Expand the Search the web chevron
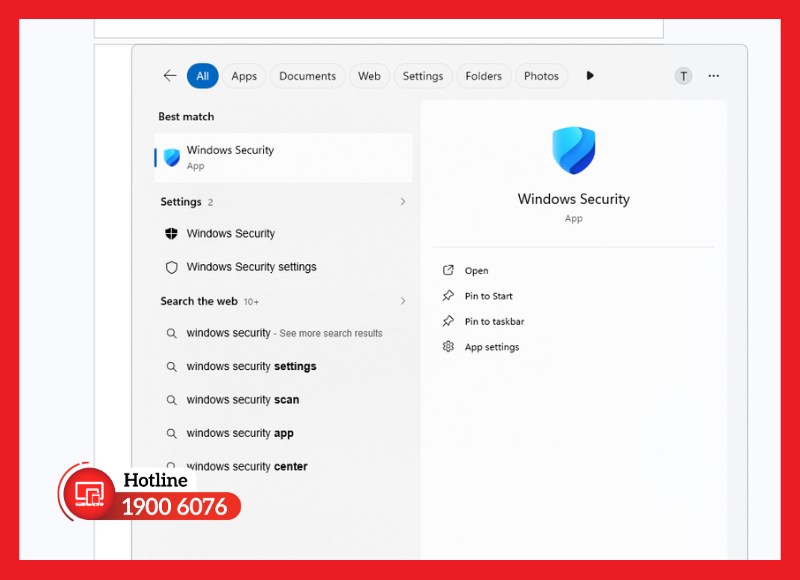Viewport: 800px width, 580px height. click(403, 301)
